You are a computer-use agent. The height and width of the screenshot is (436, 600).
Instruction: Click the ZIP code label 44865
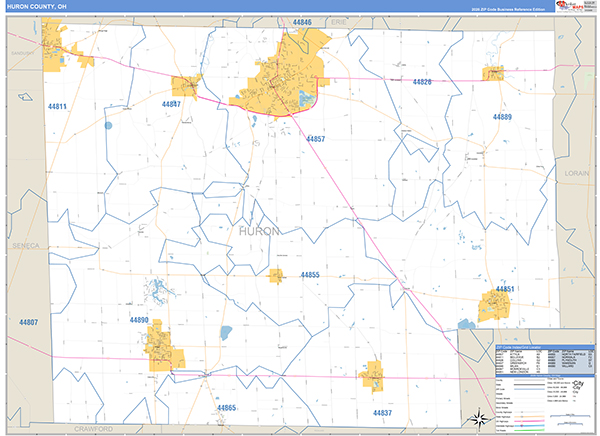[x=227, y=408]
